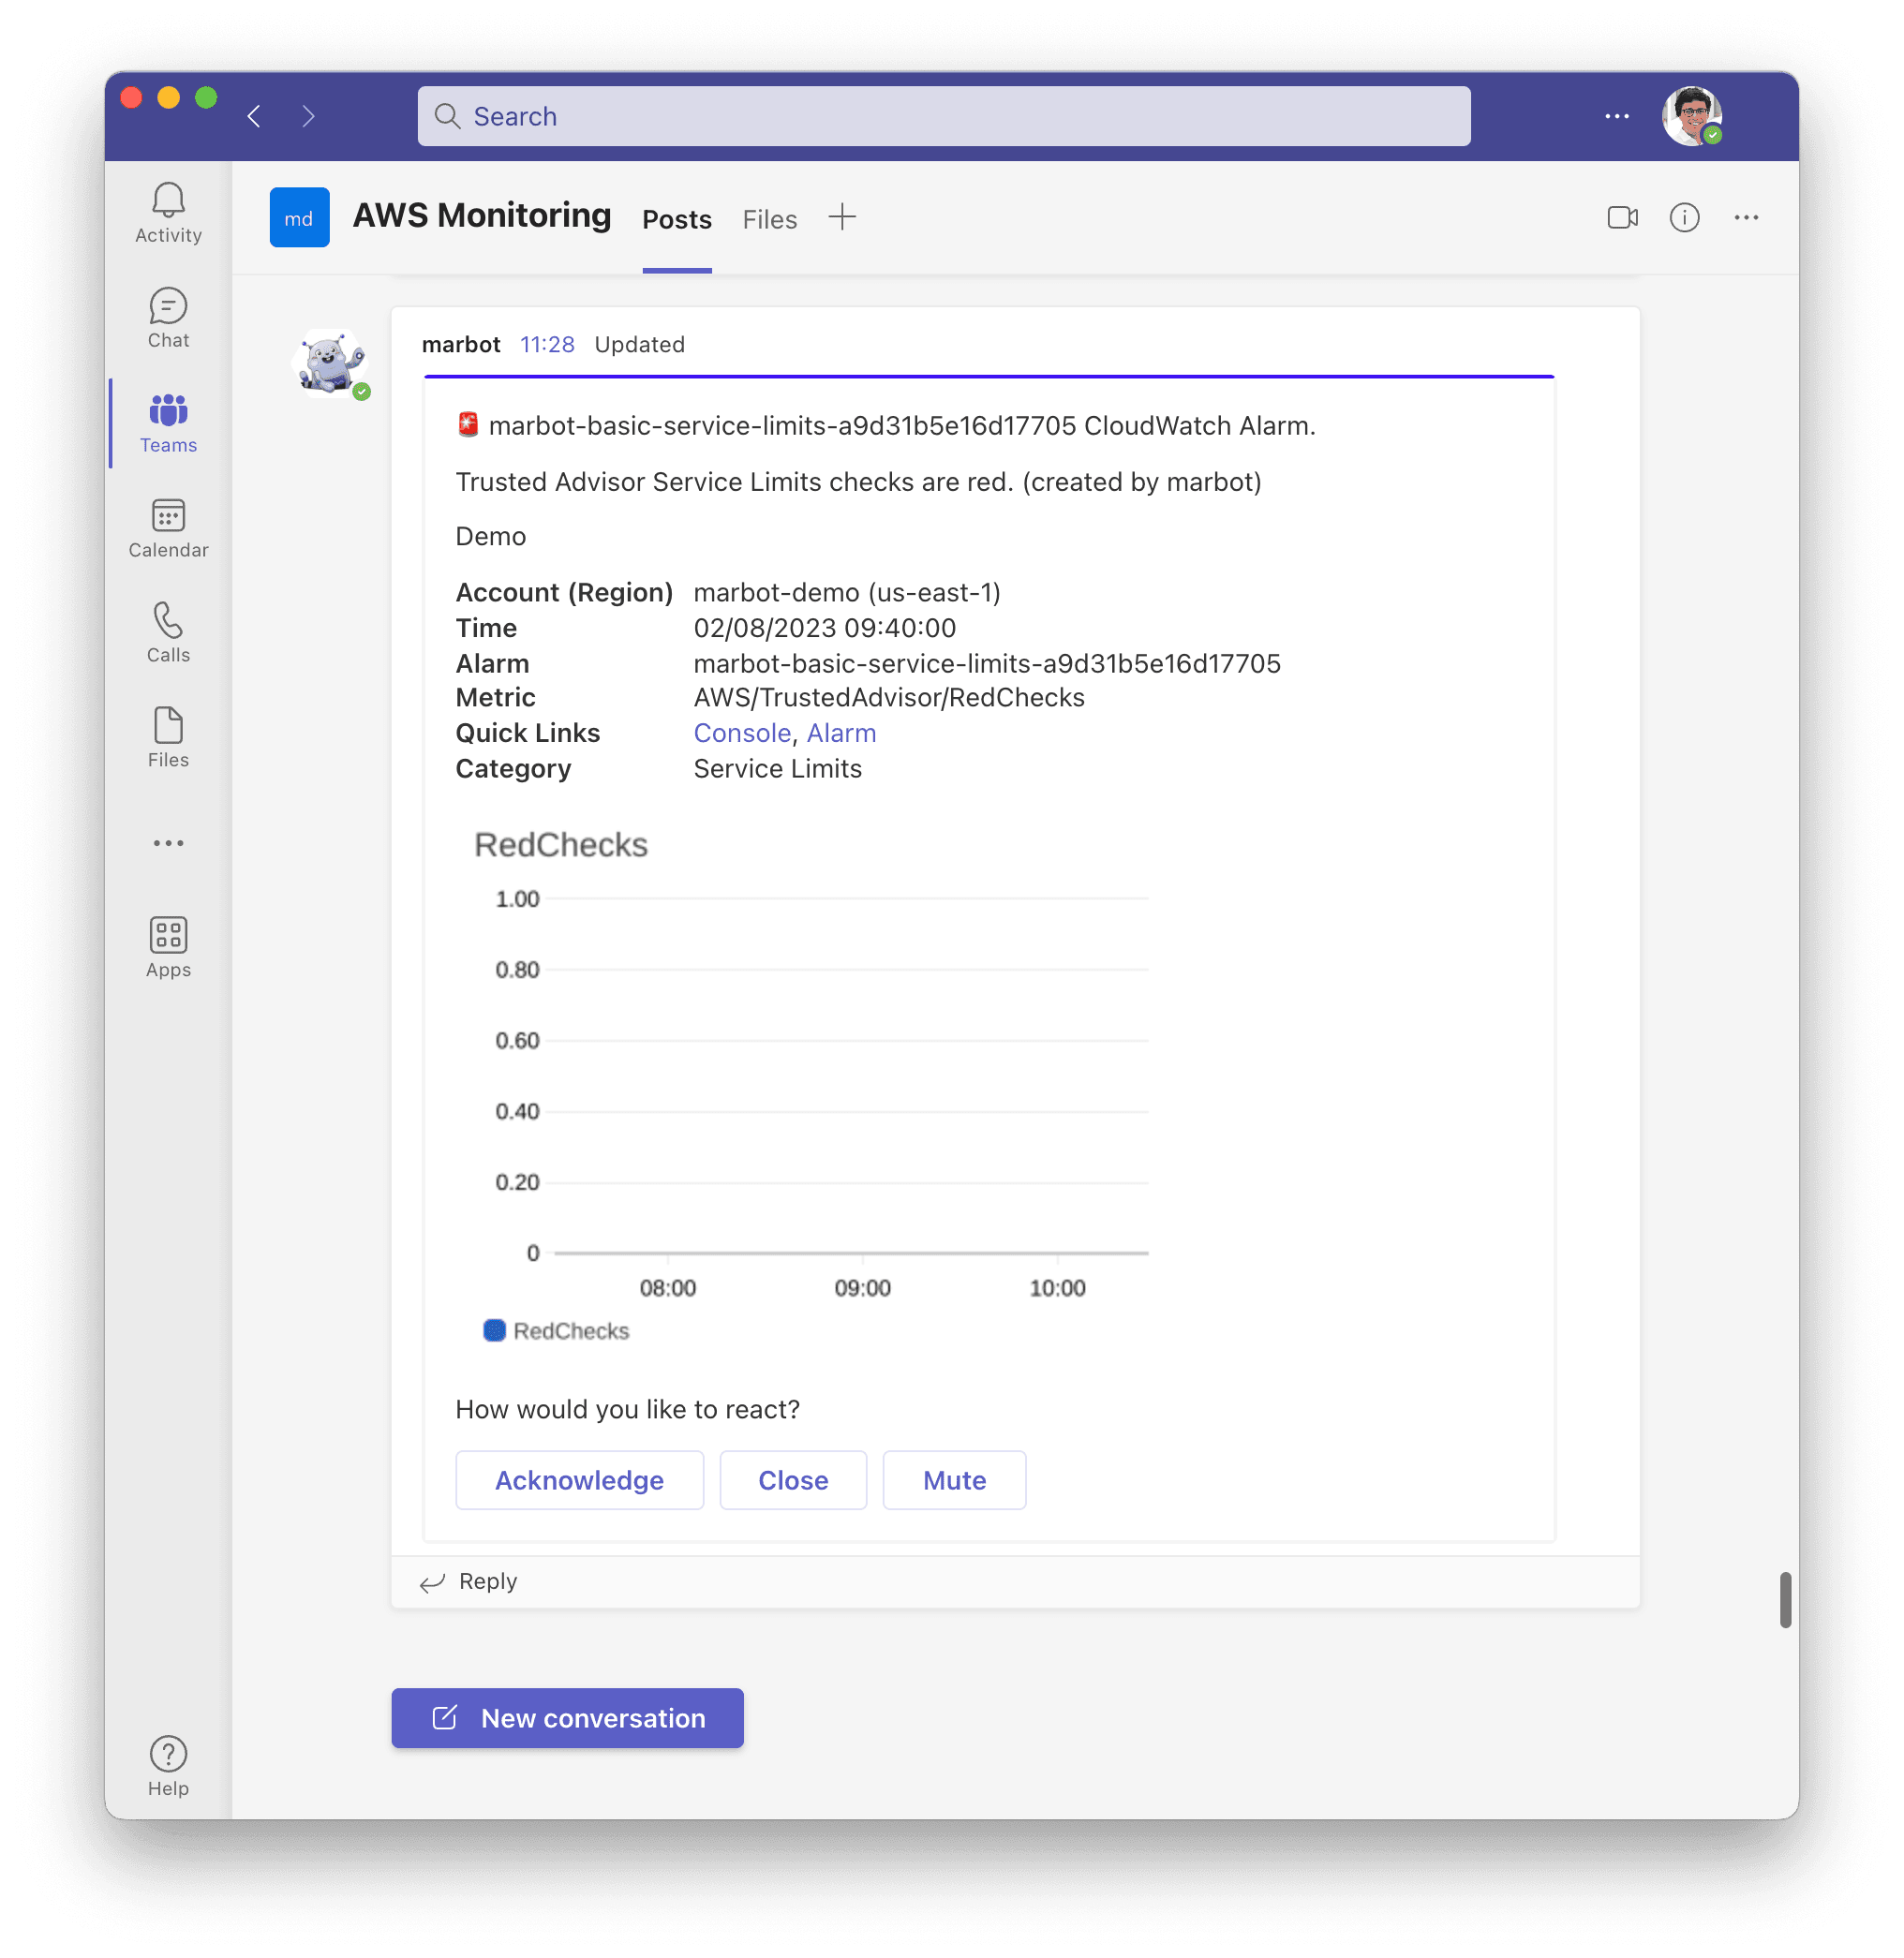This screenshot has width=1904, height=1958.
Task: Select the Posts tab
Action: (678, 218)
